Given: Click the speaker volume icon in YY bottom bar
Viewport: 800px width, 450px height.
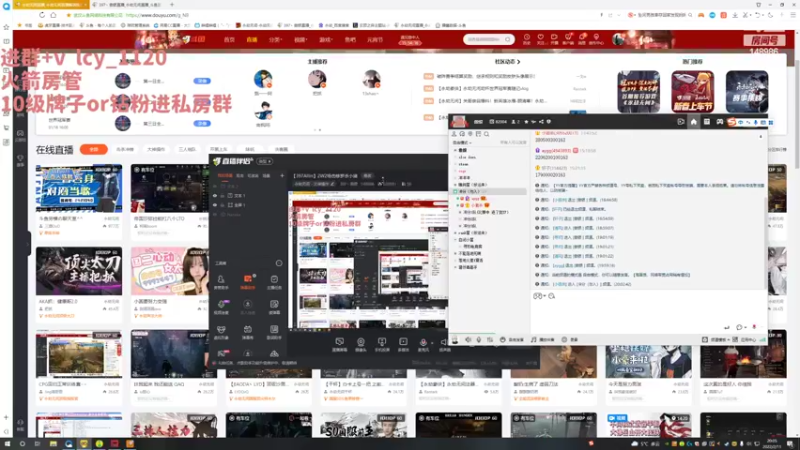Looking at the screenshot, I should [x=468, y=340].
